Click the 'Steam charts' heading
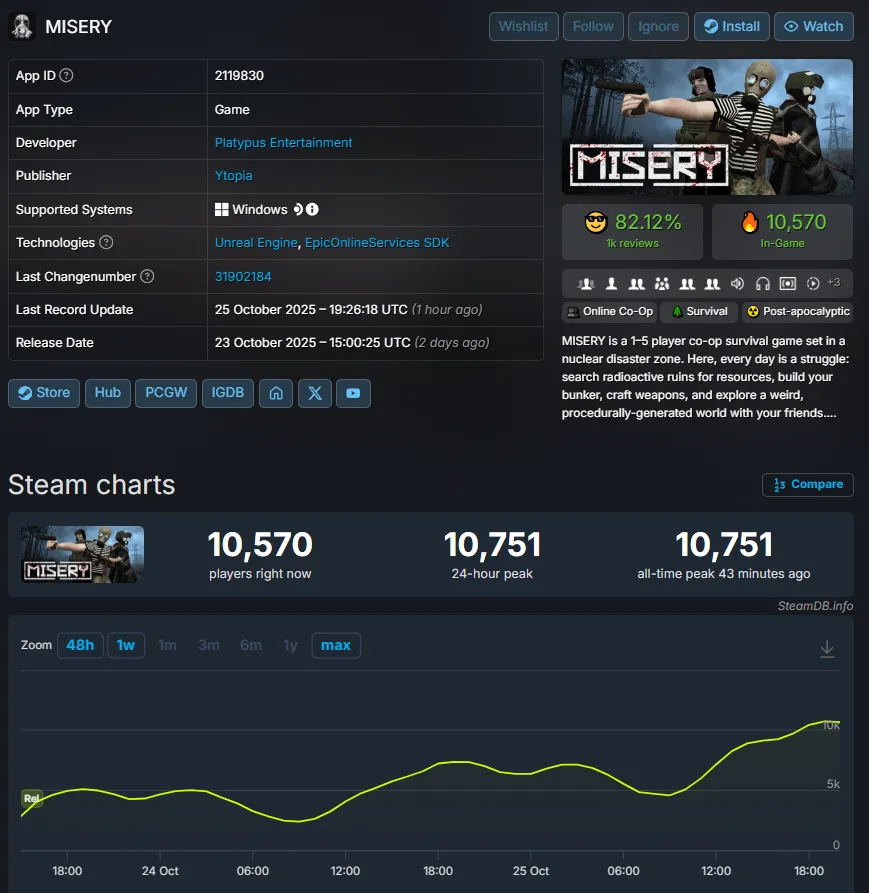The image size is (869, 893). click(x=92, y=485)
